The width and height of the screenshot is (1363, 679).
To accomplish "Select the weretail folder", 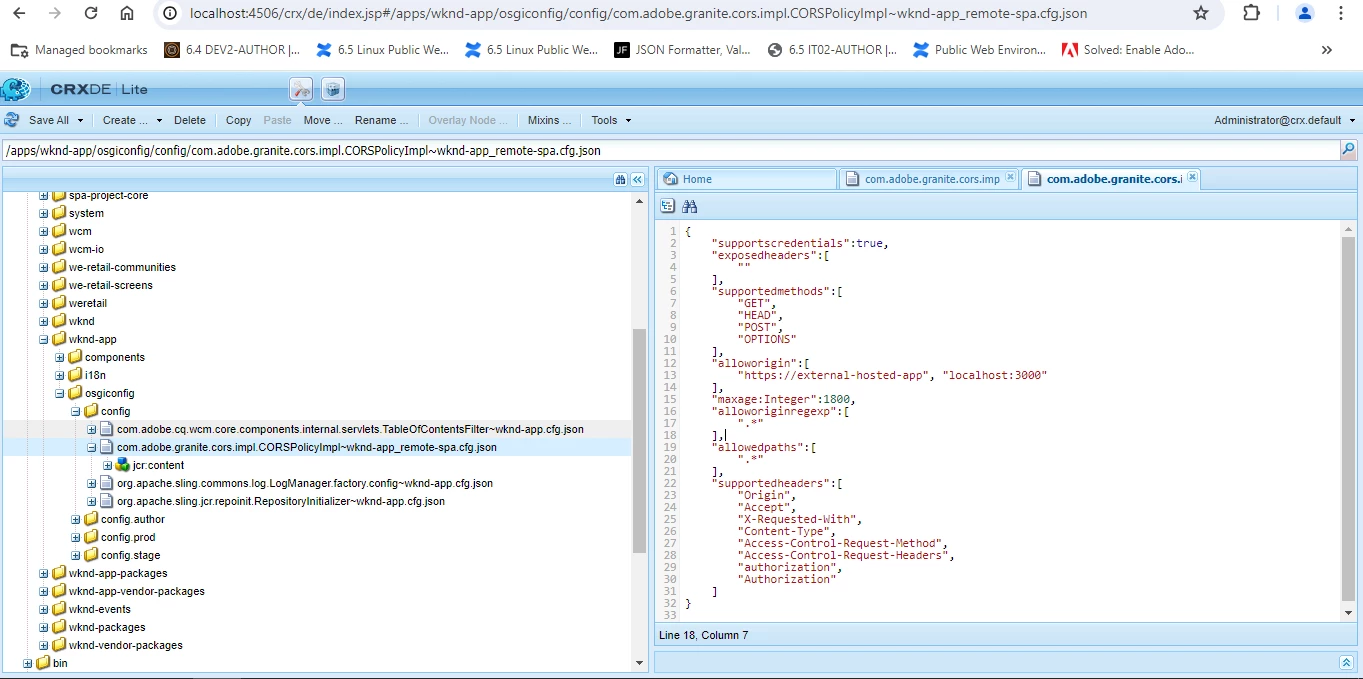I will (88, 303).
